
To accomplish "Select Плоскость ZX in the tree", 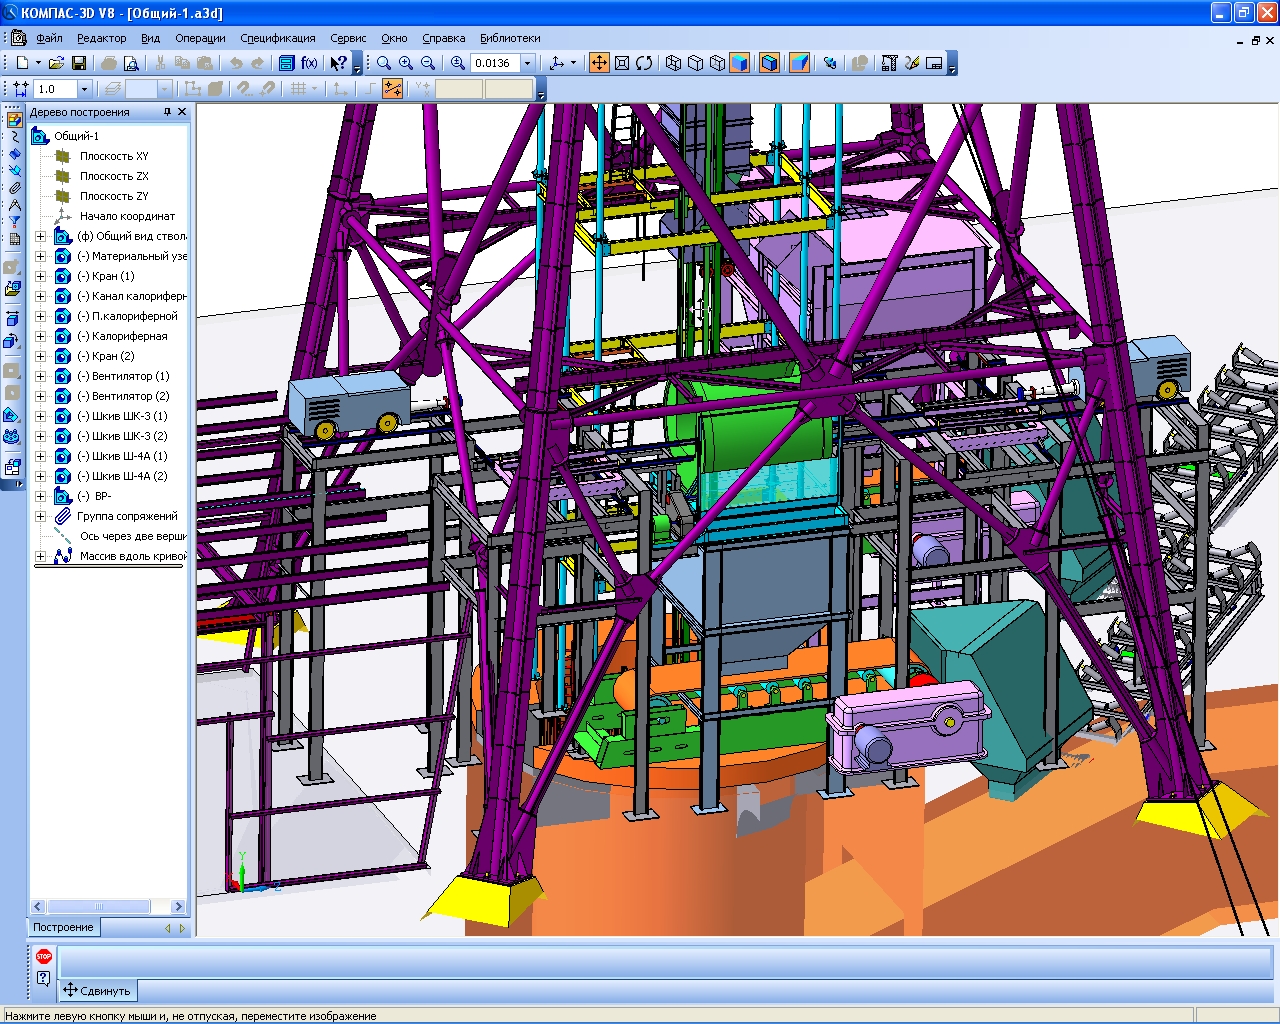I will 114,176.
